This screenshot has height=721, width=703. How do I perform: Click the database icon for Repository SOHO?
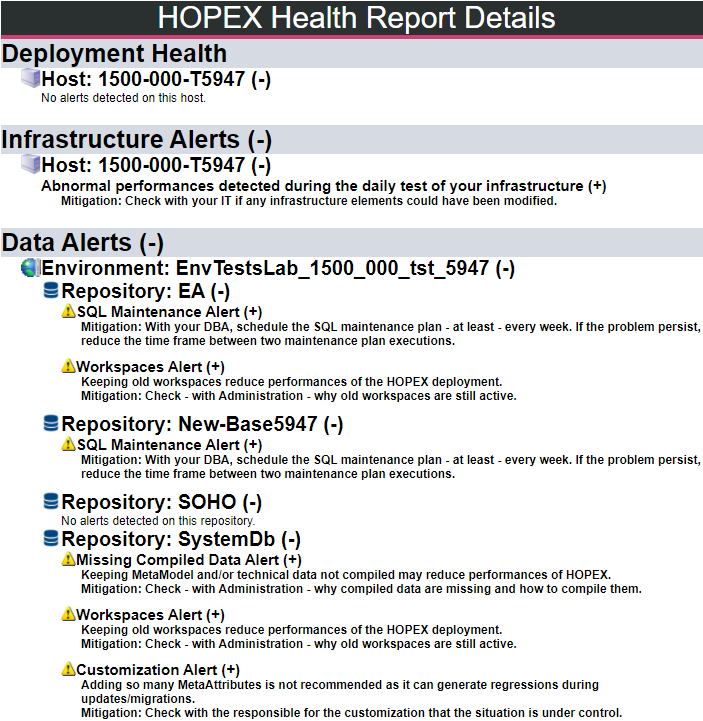[x=50, y=501]
